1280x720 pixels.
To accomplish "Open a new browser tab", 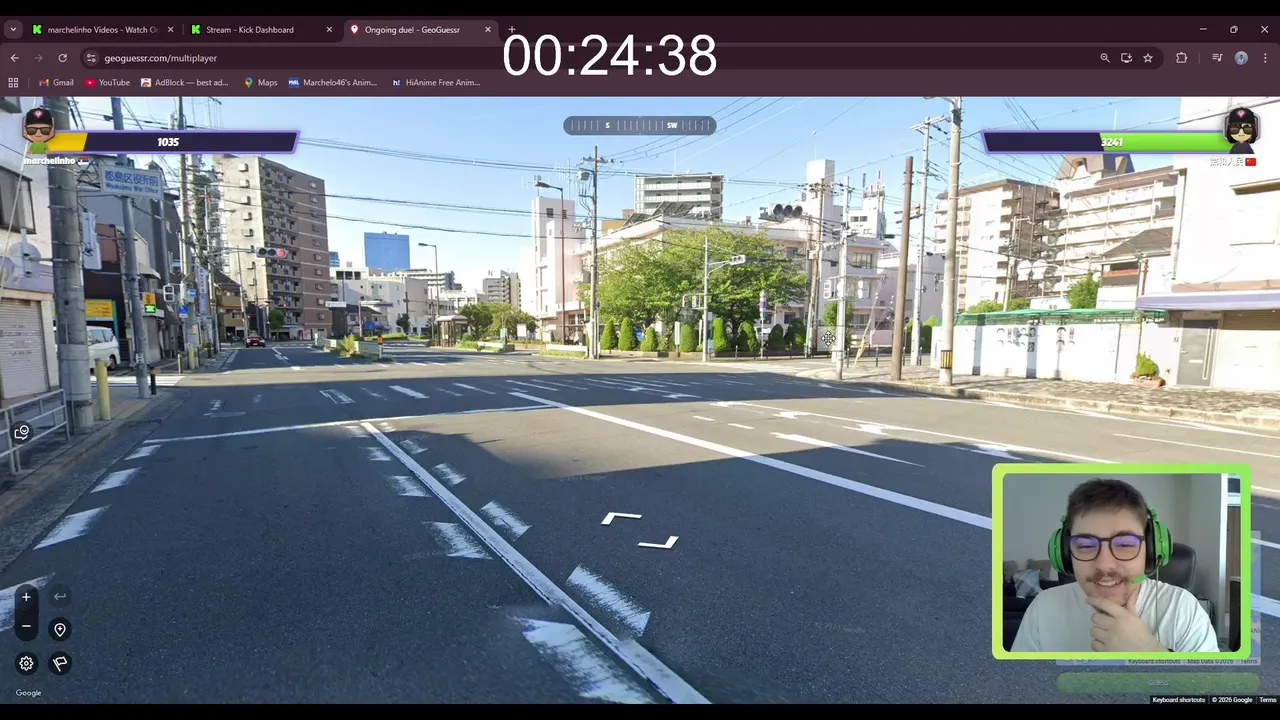I will coord(511,30).
